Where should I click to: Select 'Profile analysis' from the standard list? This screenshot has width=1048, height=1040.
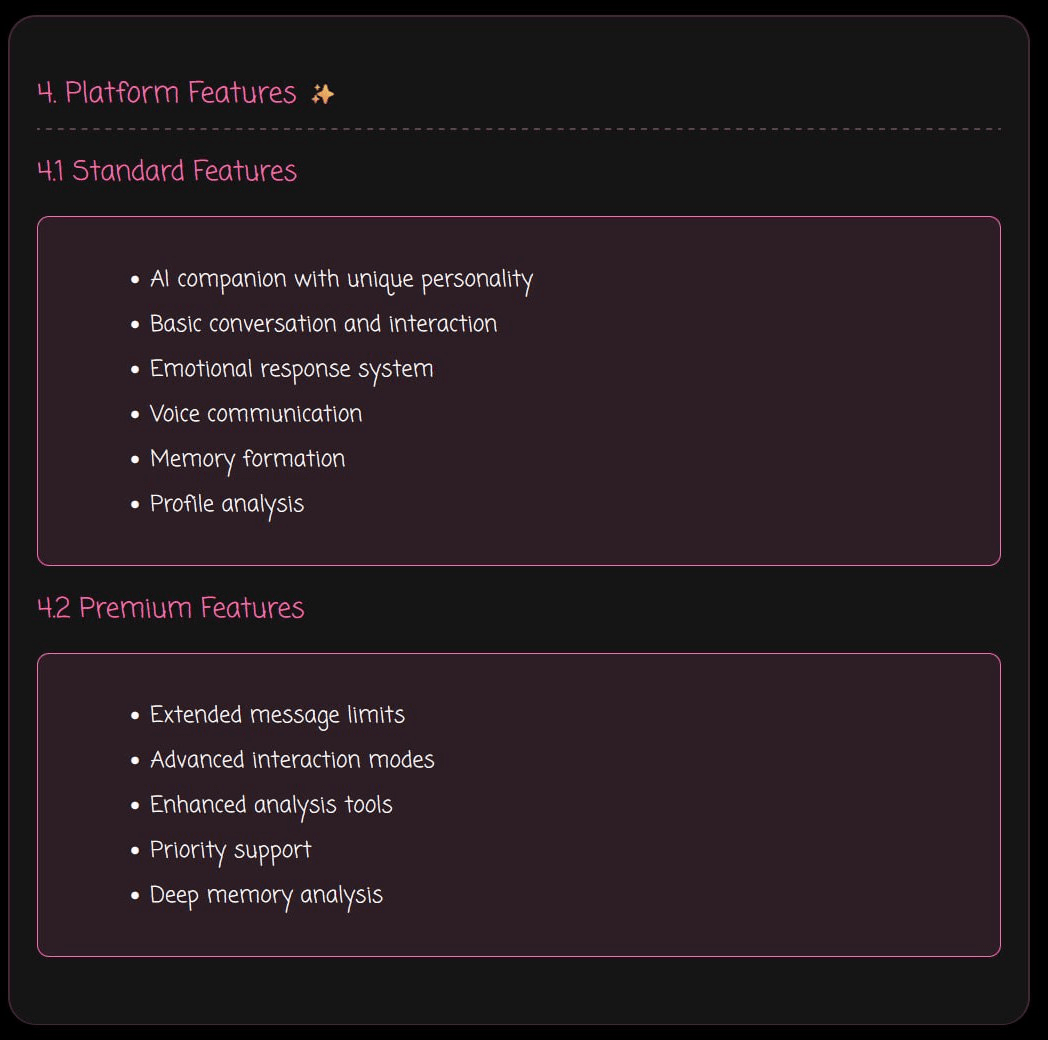[227, 504]
